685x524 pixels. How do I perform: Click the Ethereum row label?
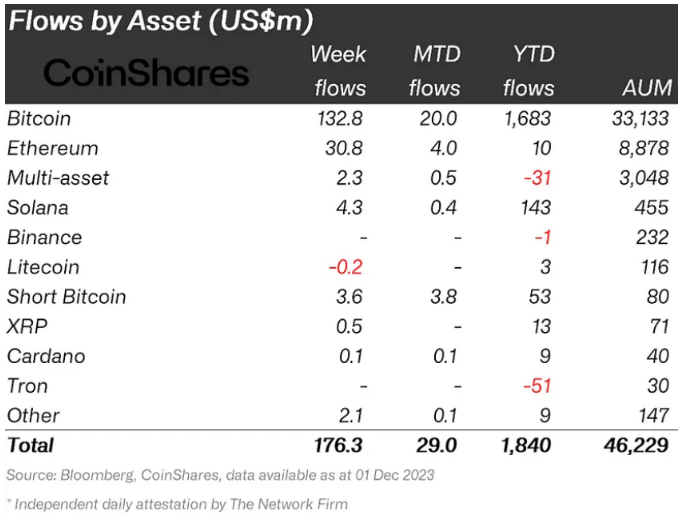click(52, 149)
